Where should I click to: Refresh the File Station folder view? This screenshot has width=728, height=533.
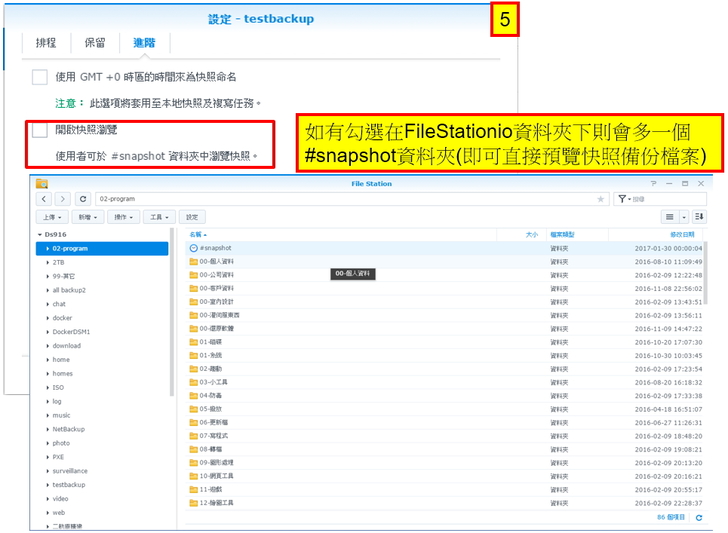[83, 199]
